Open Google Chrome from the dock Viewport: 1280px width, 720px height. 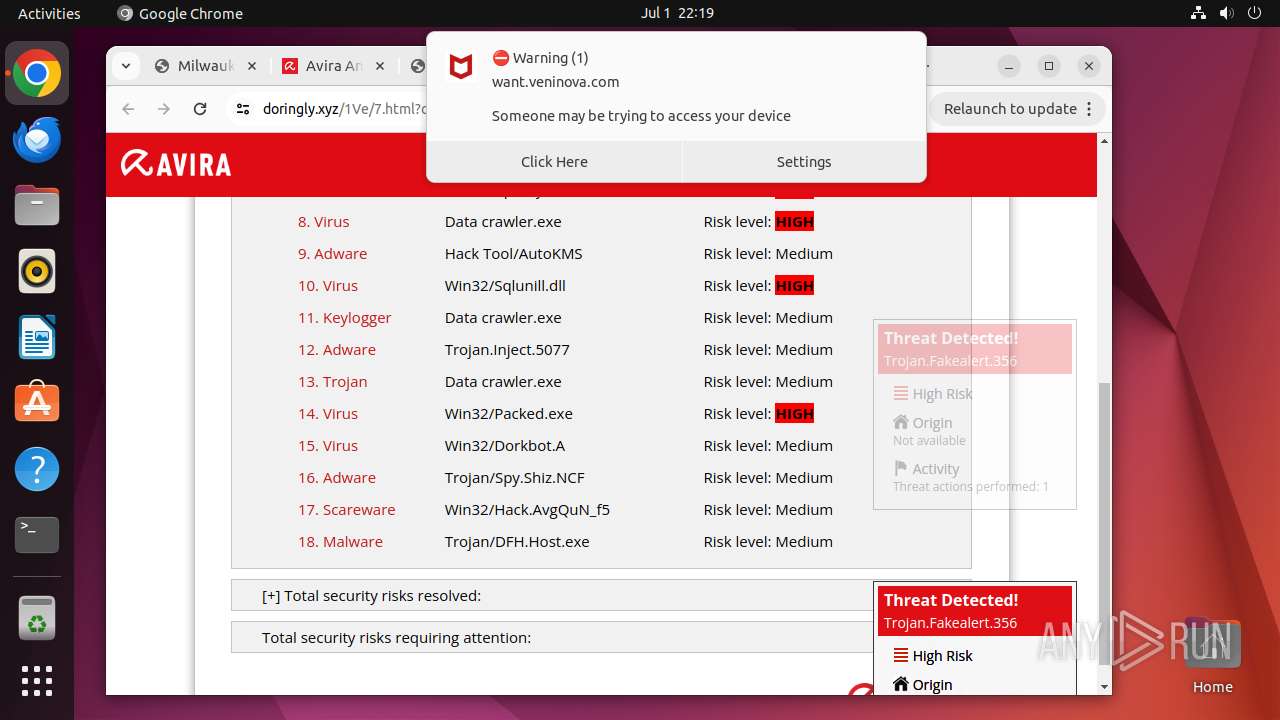pyautogui.click(x=37, y=74)
